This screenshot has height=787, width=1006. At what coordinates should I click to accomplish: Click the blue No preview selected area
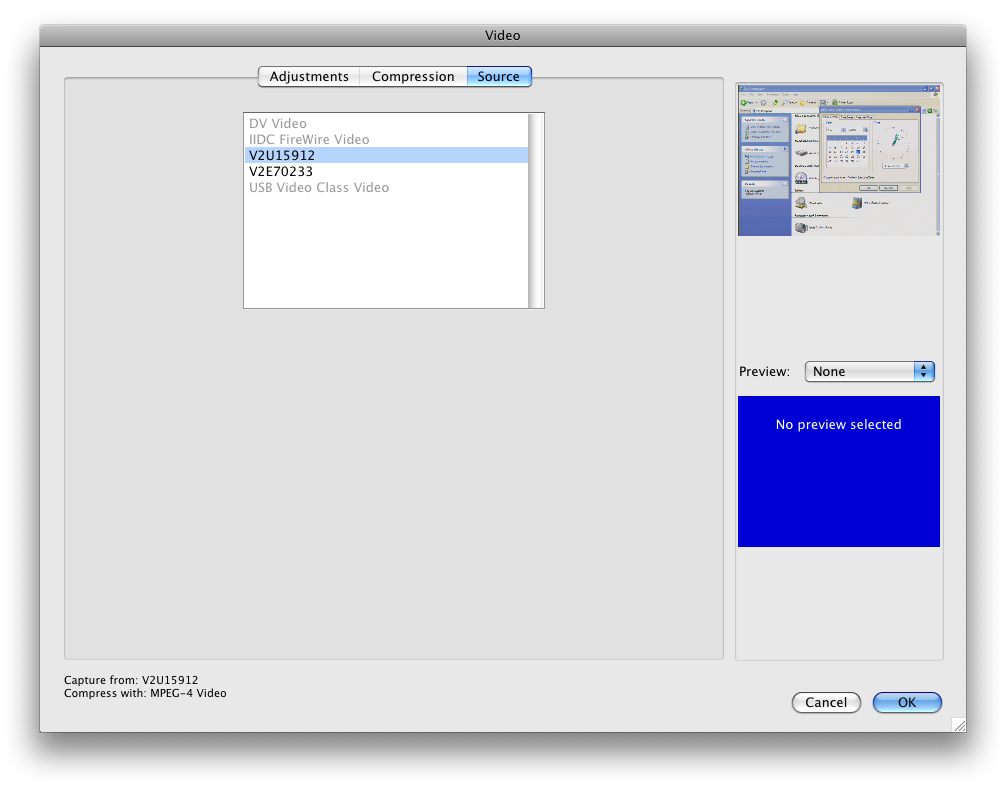[838, 472]
